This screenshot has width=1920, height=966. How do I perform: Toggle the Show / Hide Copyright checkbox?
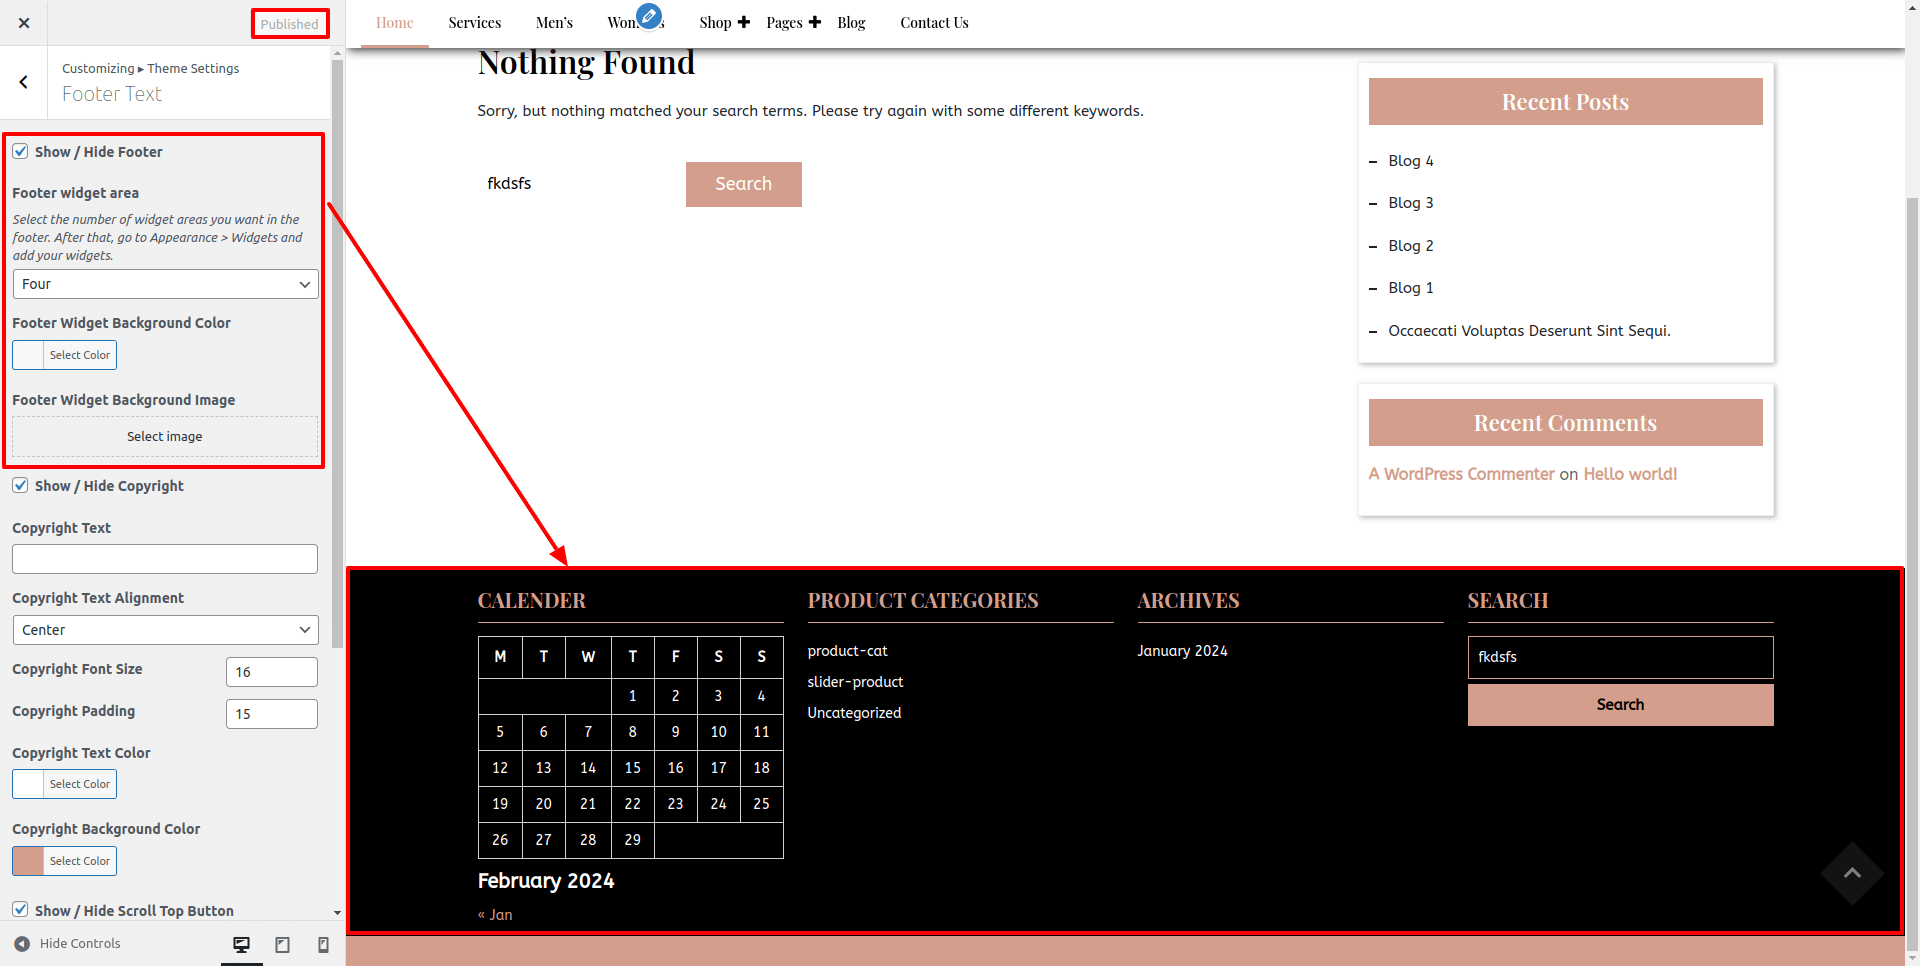pyautogui.click(x=20, y=485)
